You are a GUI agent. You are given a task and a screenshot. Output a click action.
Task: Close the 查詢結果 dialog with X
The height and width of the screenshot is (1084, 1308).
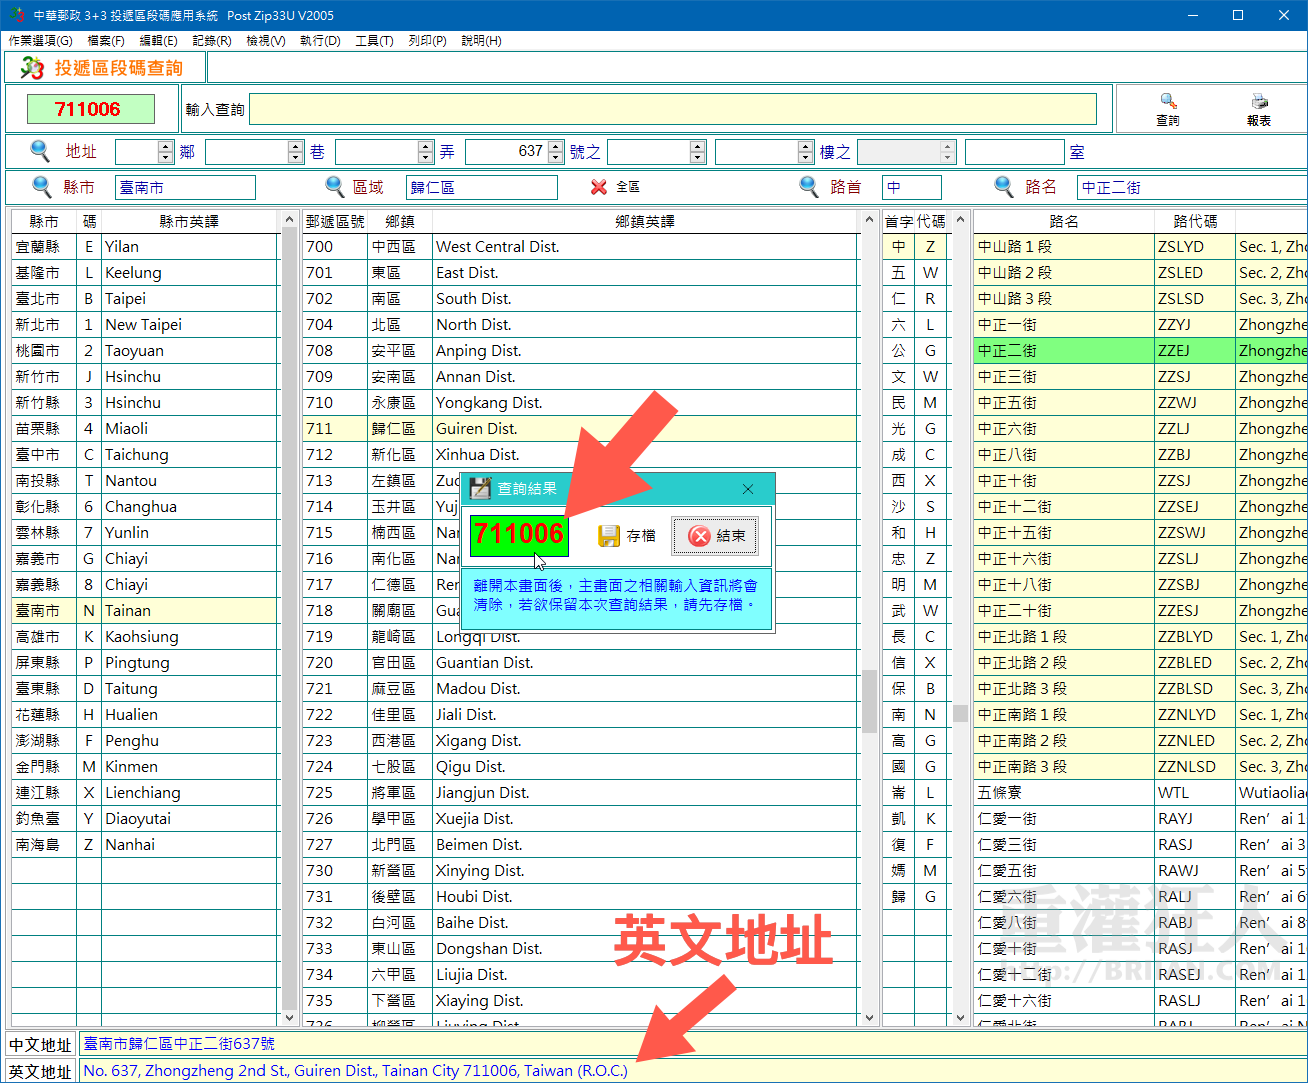pyautogui.click(x=748, y=489)
